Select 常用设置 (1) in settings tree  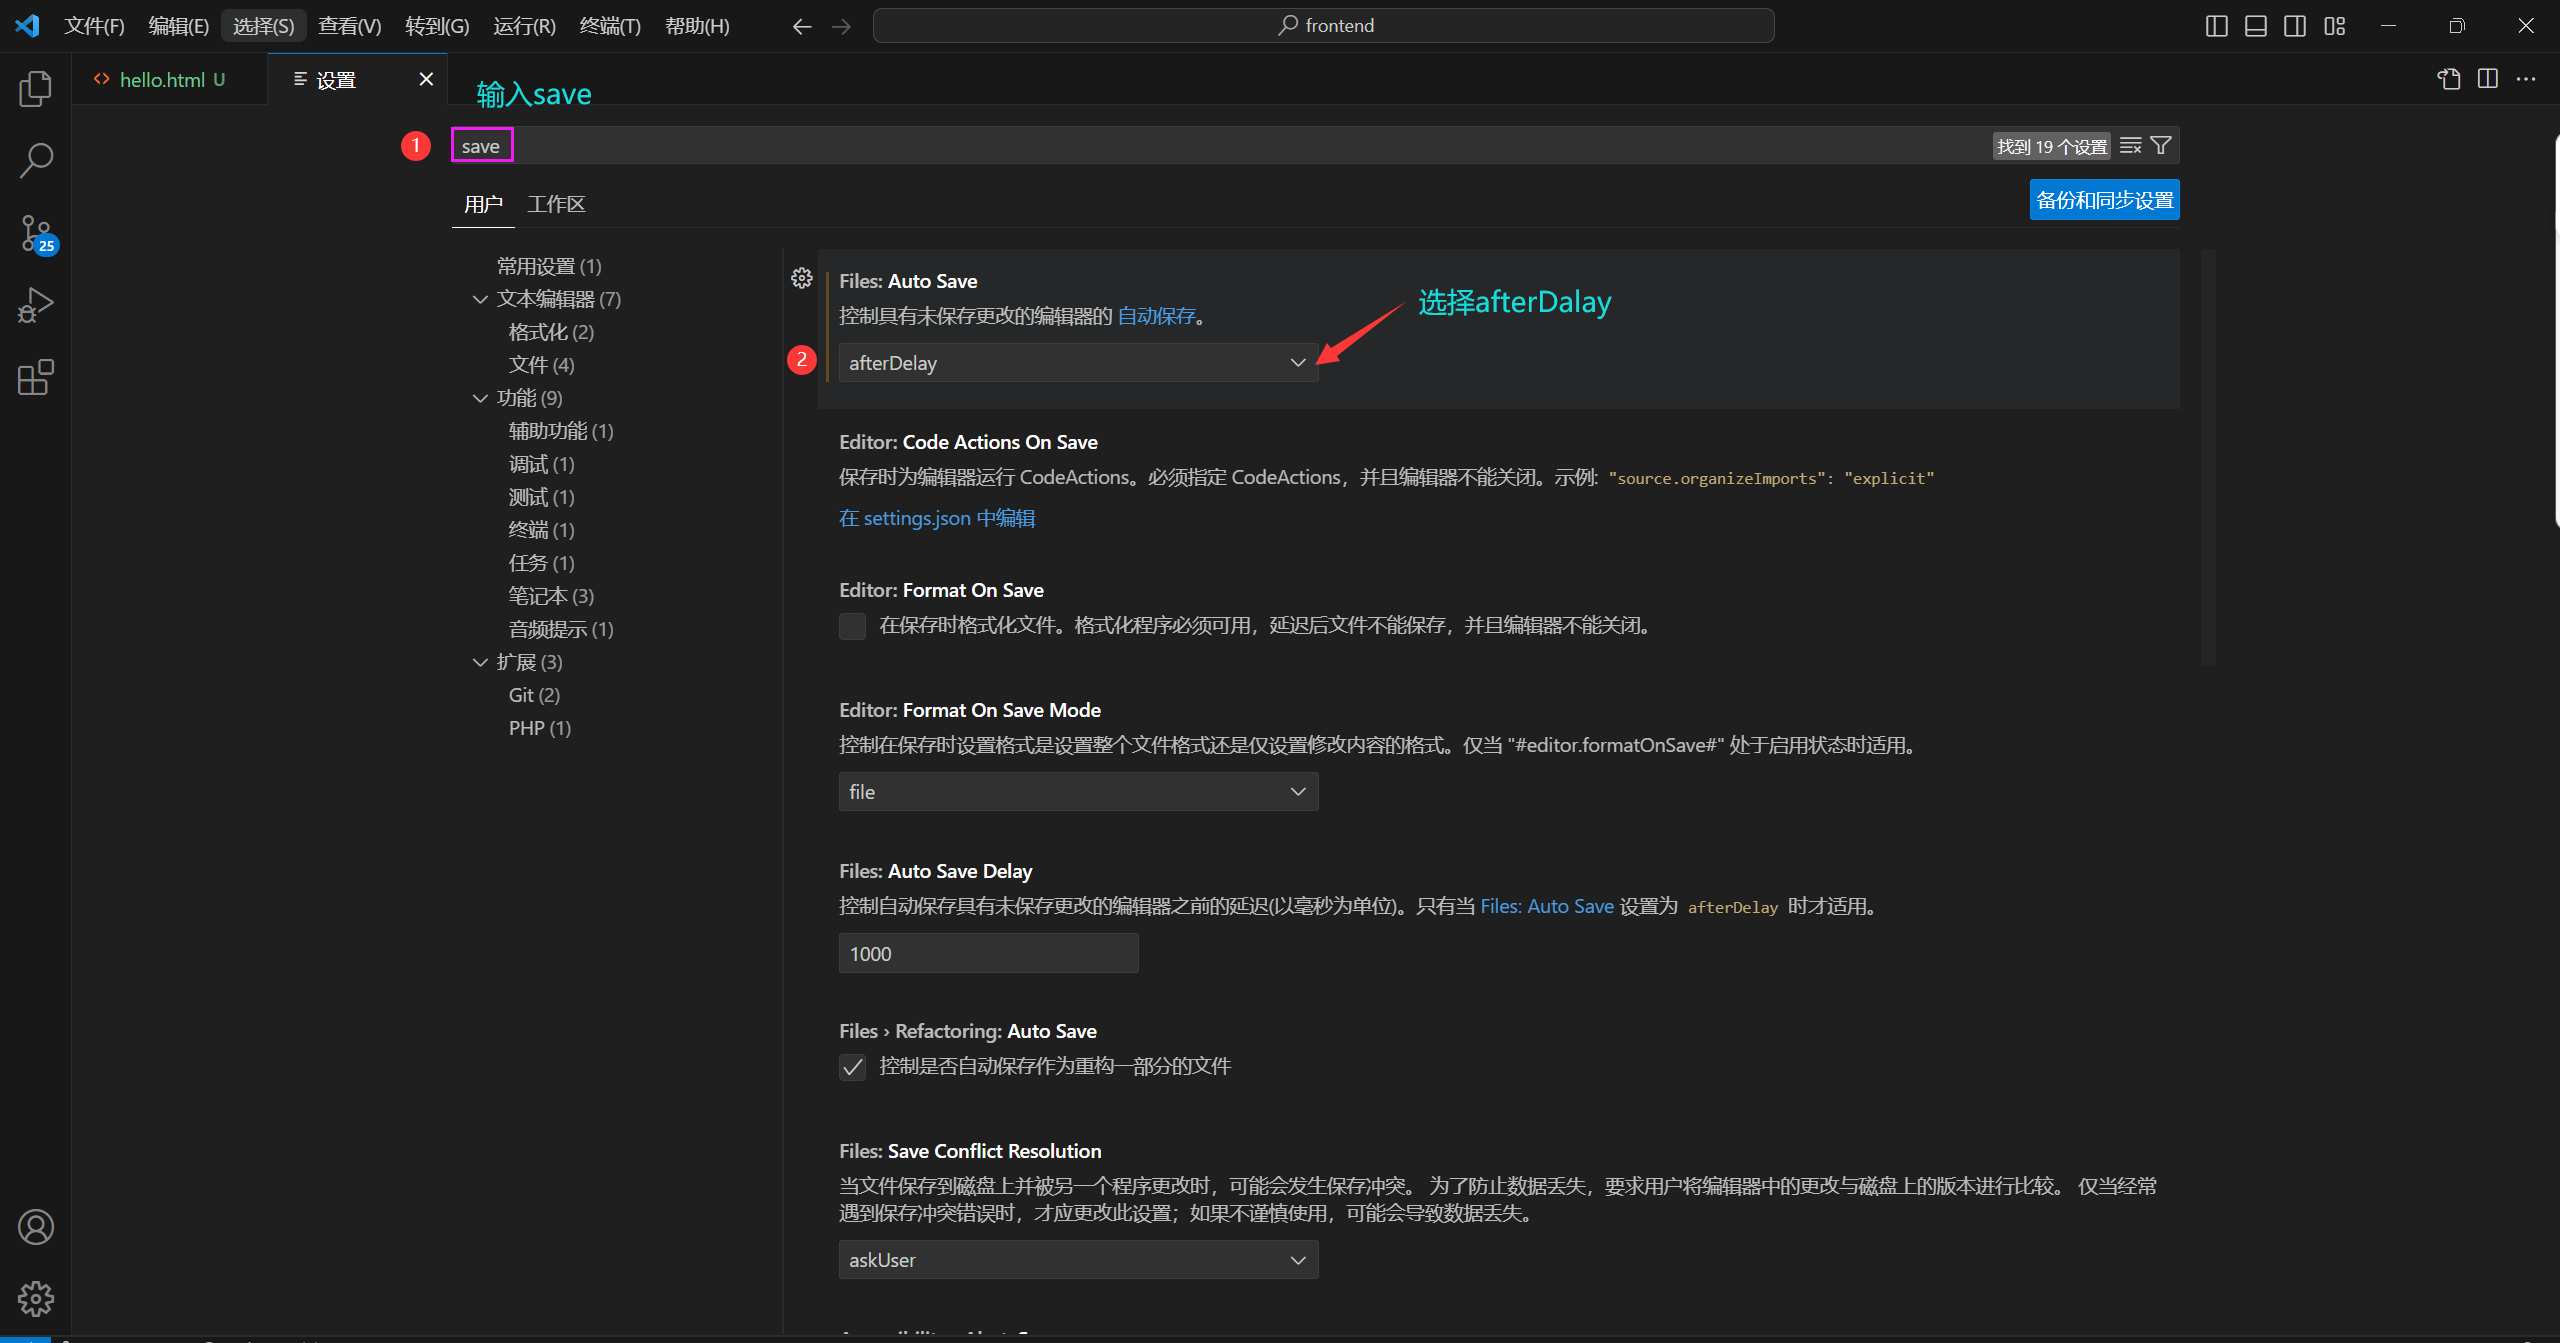coord(549,266)
